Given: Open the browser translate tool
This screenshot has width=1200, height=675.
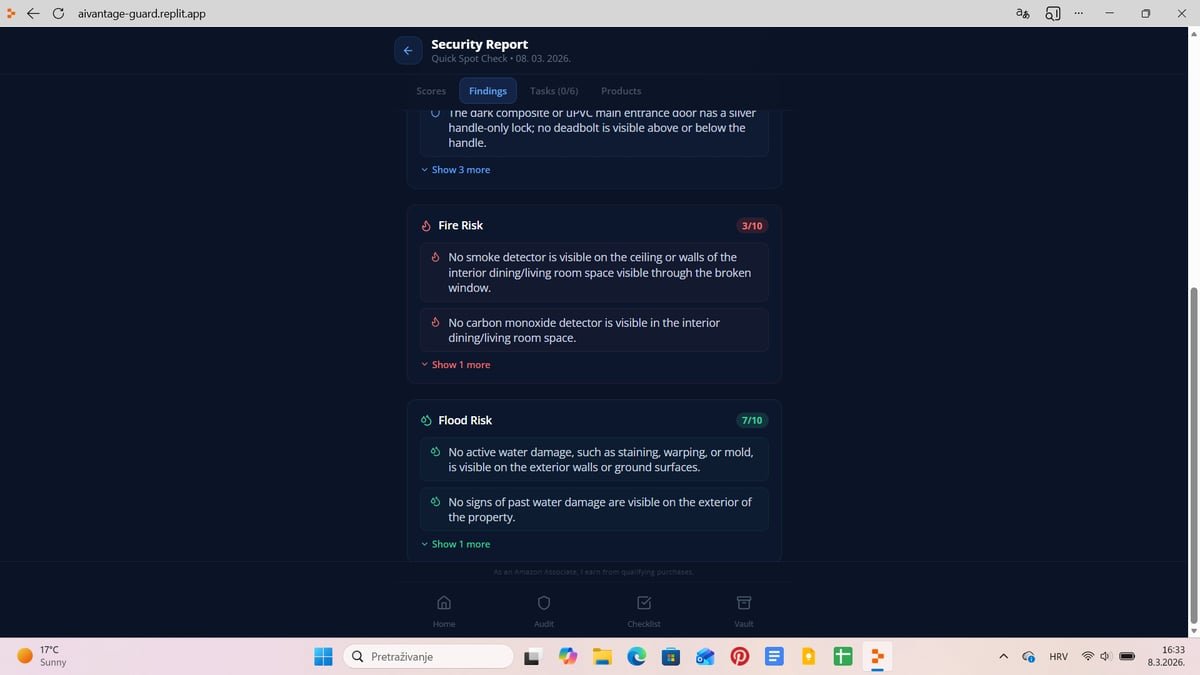Looking at the screenshot, I should click(x=1021, y=13).
